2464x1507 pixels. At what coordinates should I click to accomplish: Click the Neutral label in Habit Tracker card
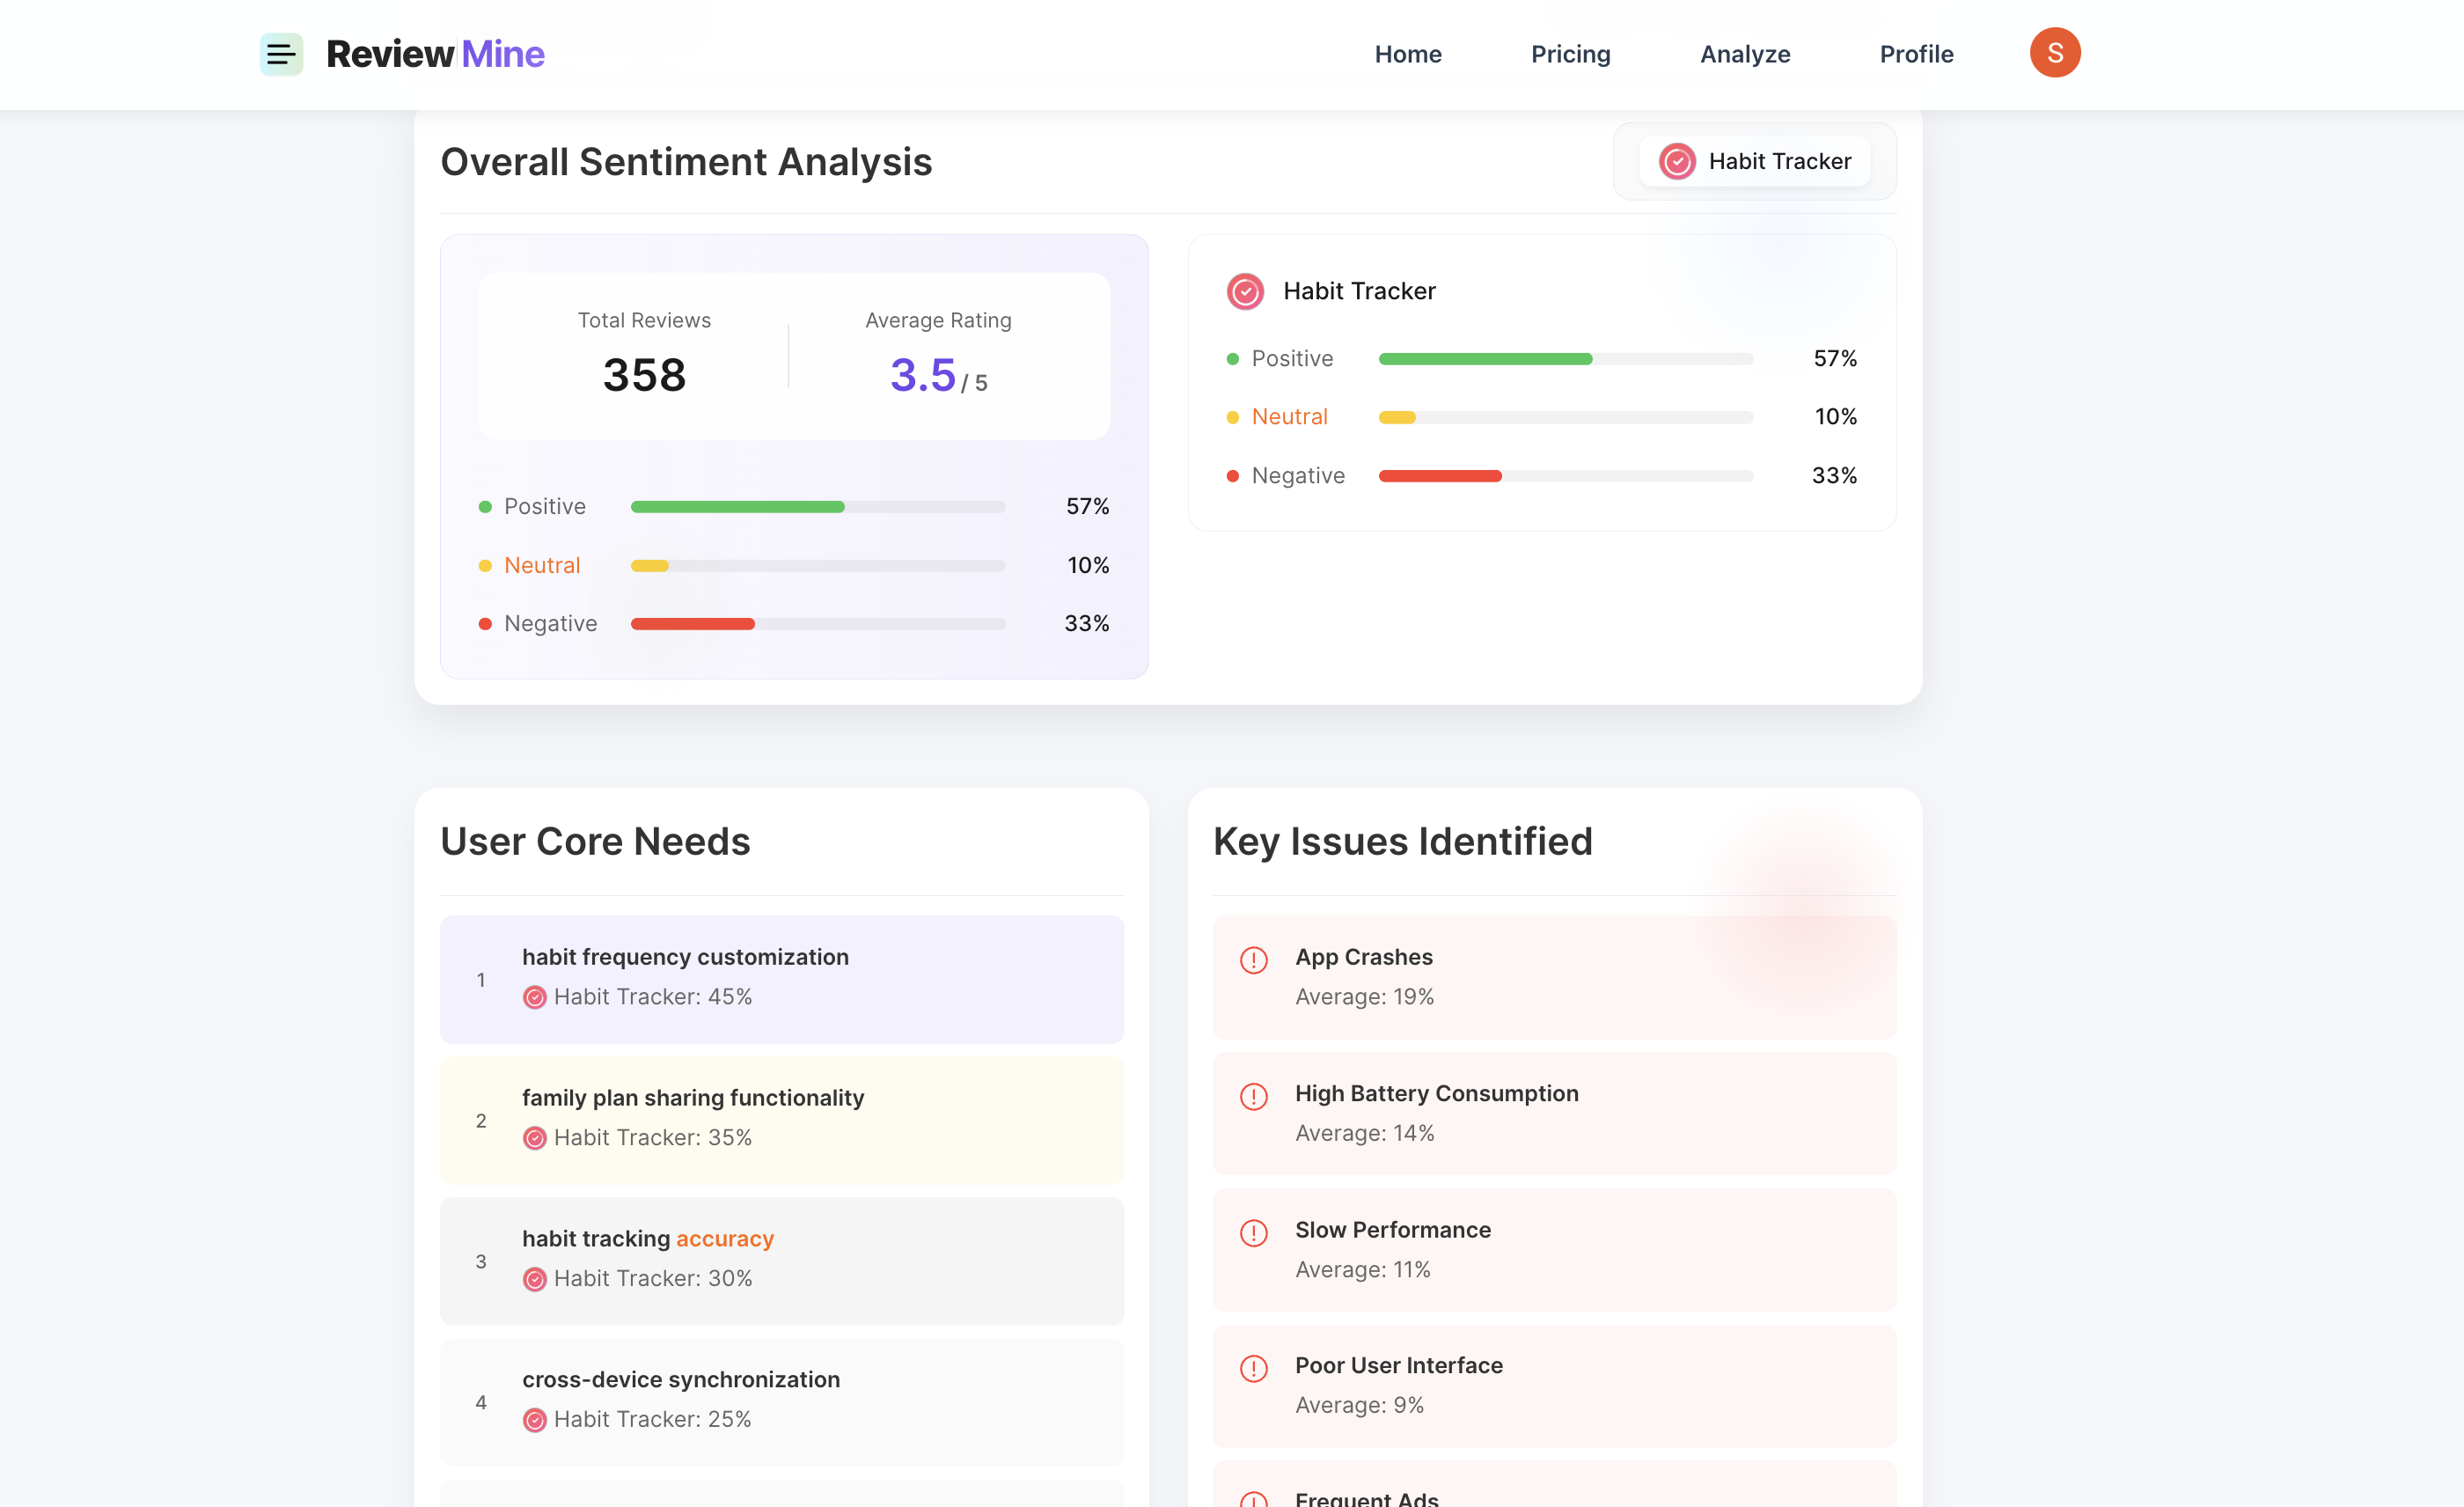[x=1289, y=417]
